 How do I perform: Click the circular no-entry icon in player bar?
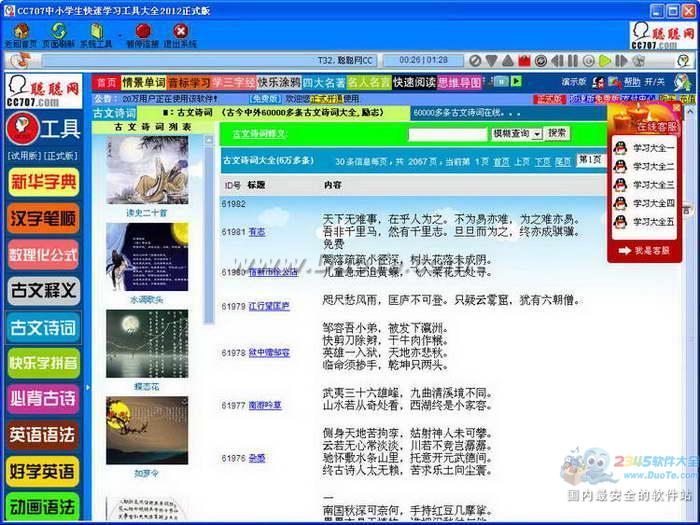pos(475,61)
